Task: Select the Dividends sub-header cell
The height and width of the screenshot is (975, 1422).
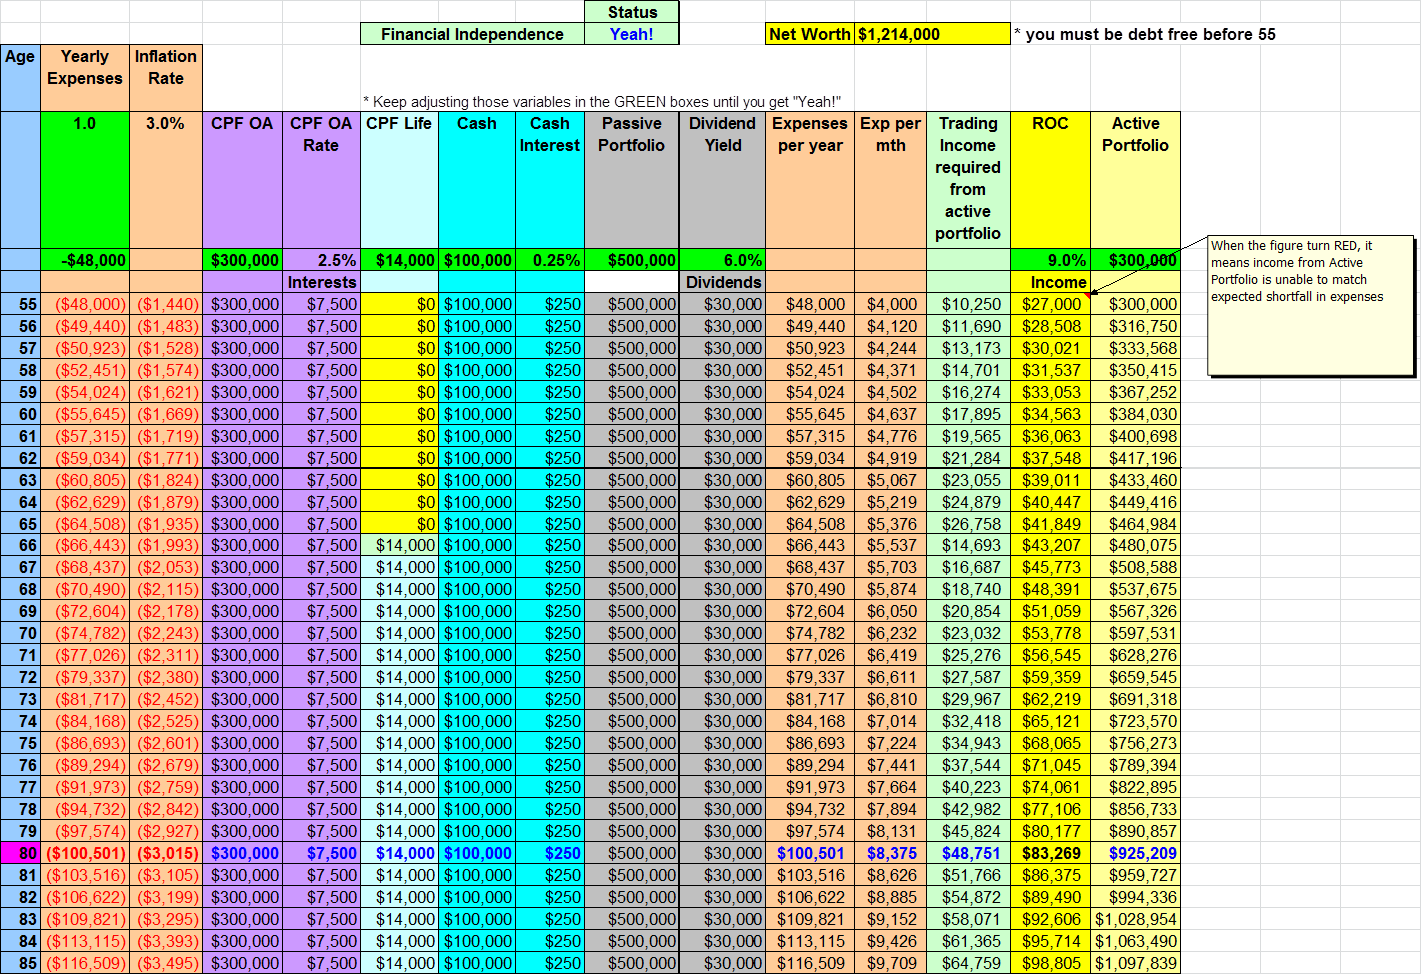Action: tap(723, 282)
